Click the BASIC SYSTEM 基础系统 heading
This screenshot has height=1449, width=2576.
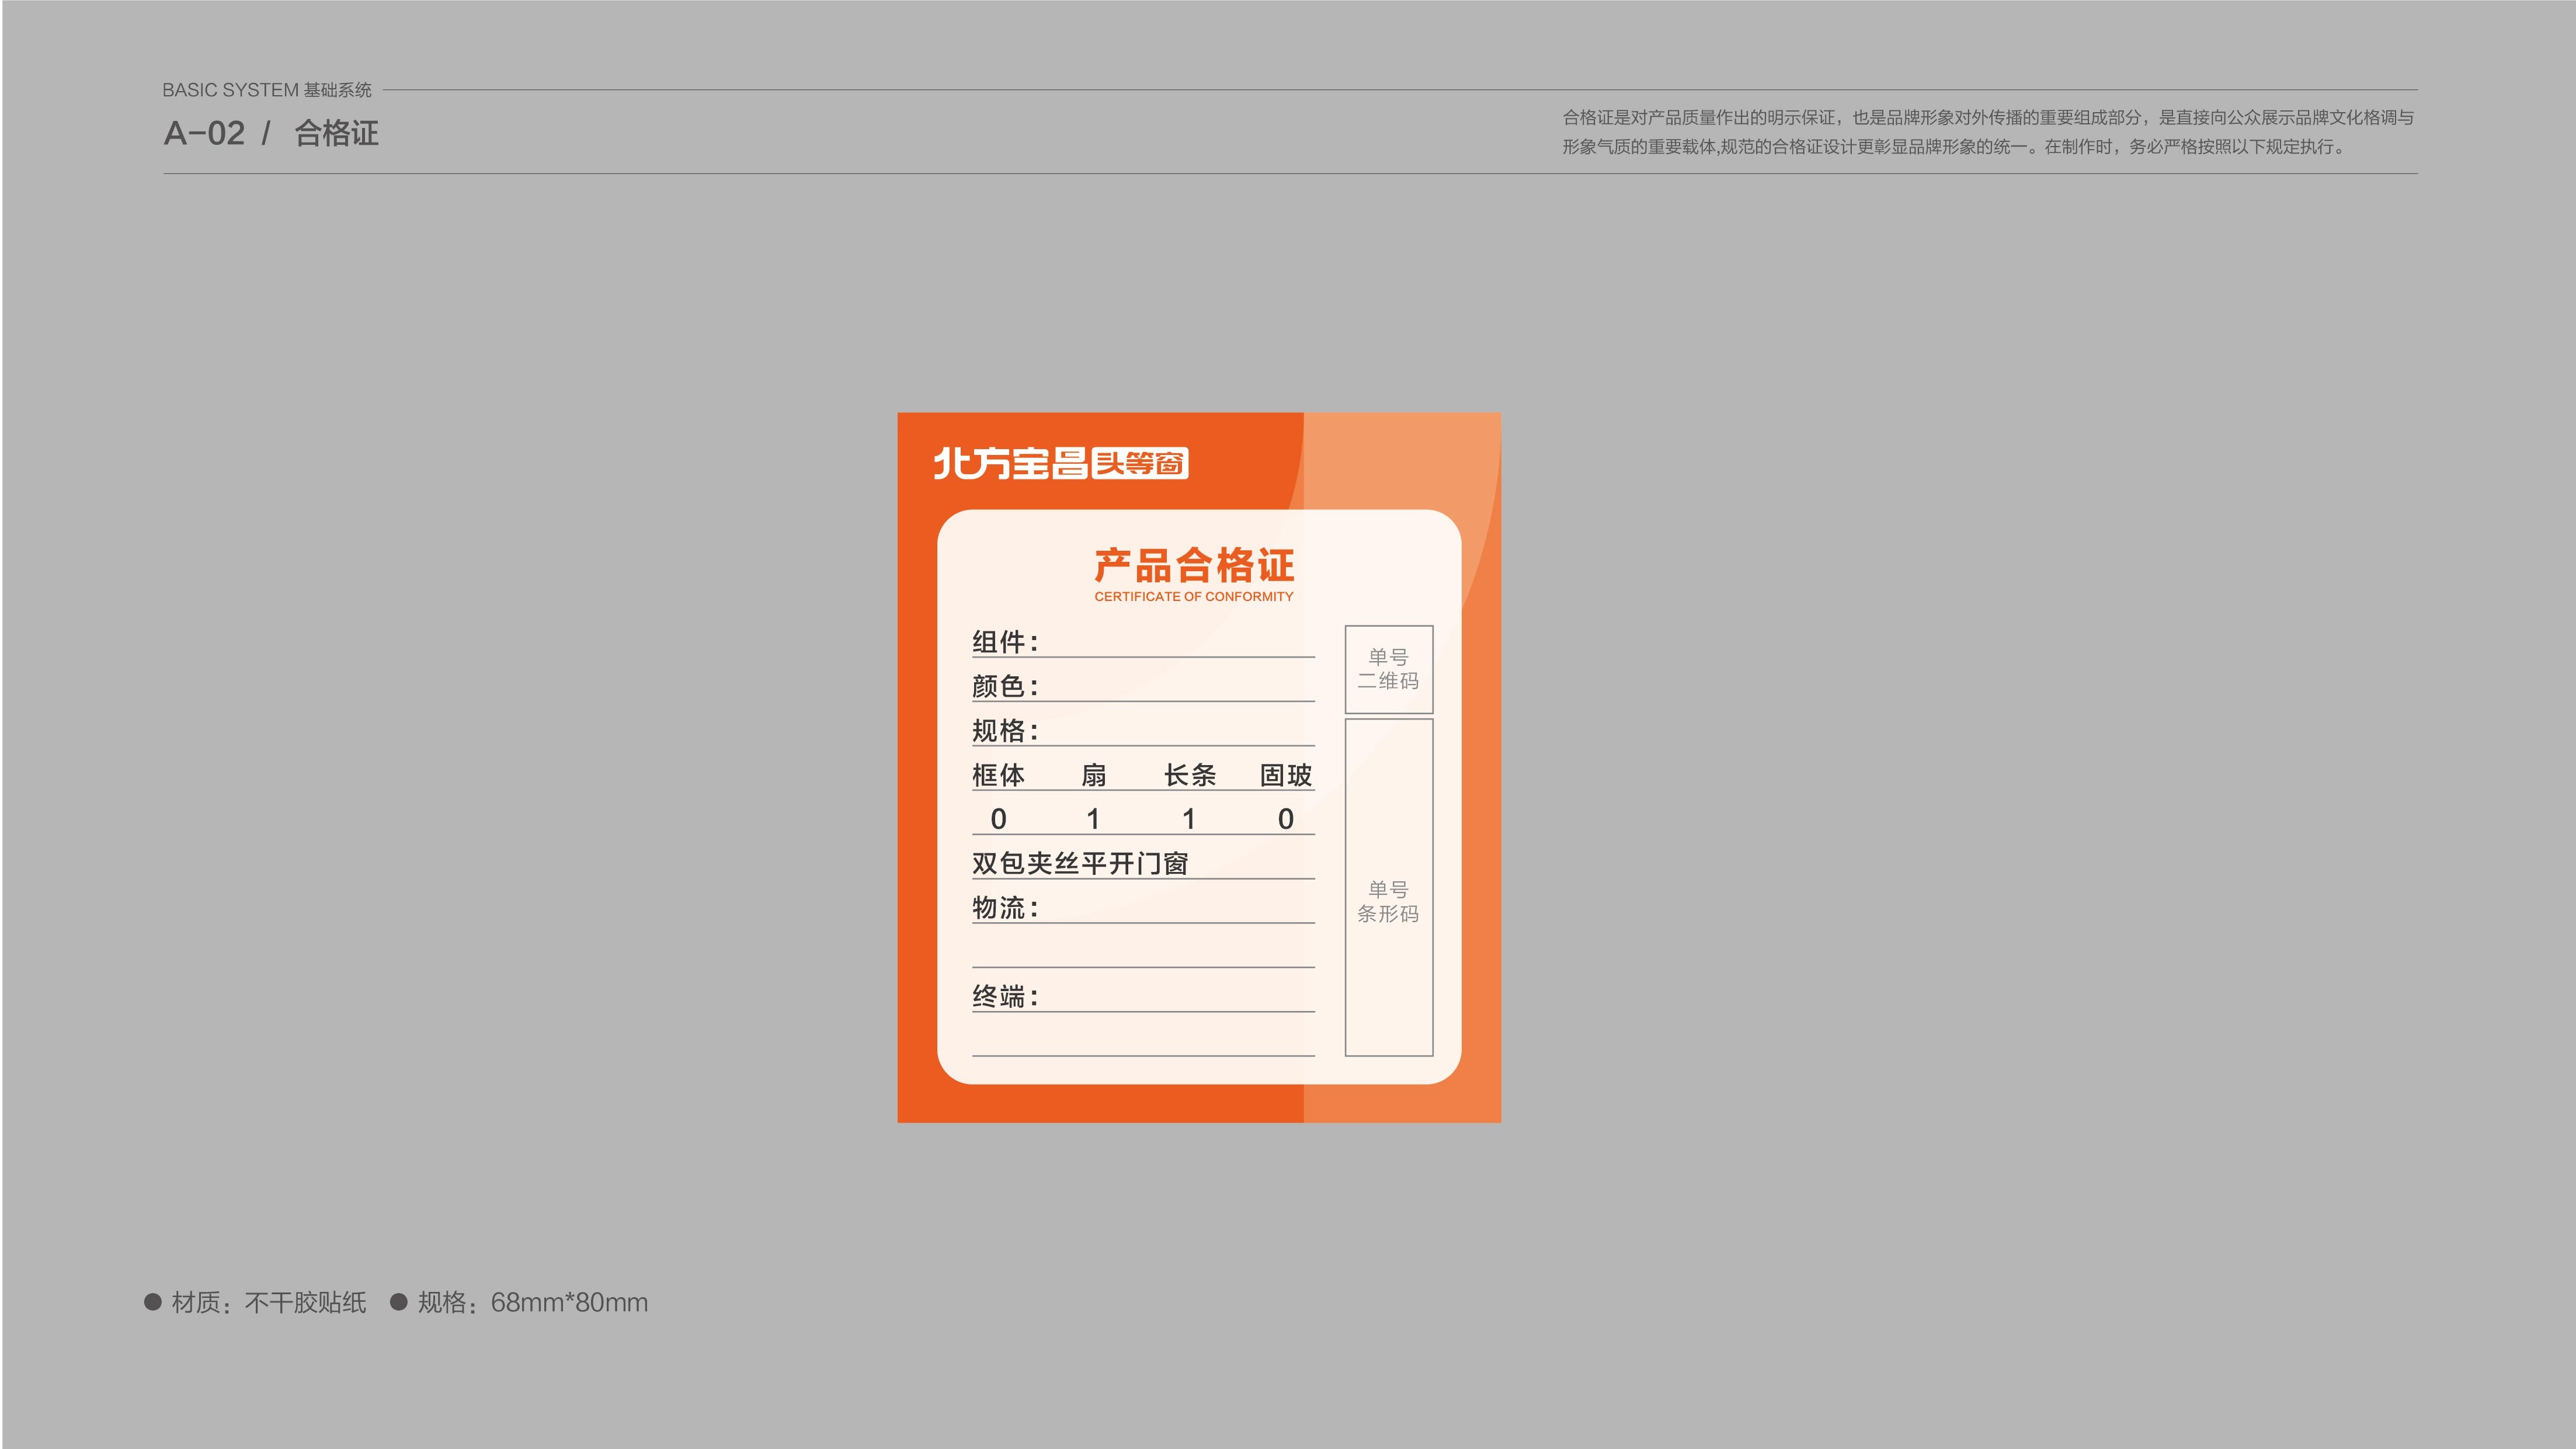(267, 89)
